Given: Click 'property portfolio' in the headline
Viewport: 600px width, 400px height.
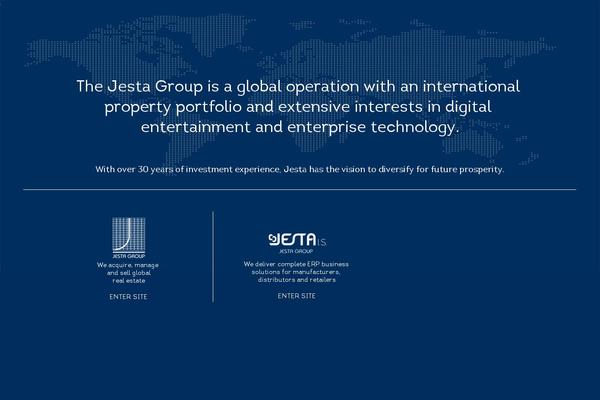Looking at the screenshot, I should (x=182, y=107).
